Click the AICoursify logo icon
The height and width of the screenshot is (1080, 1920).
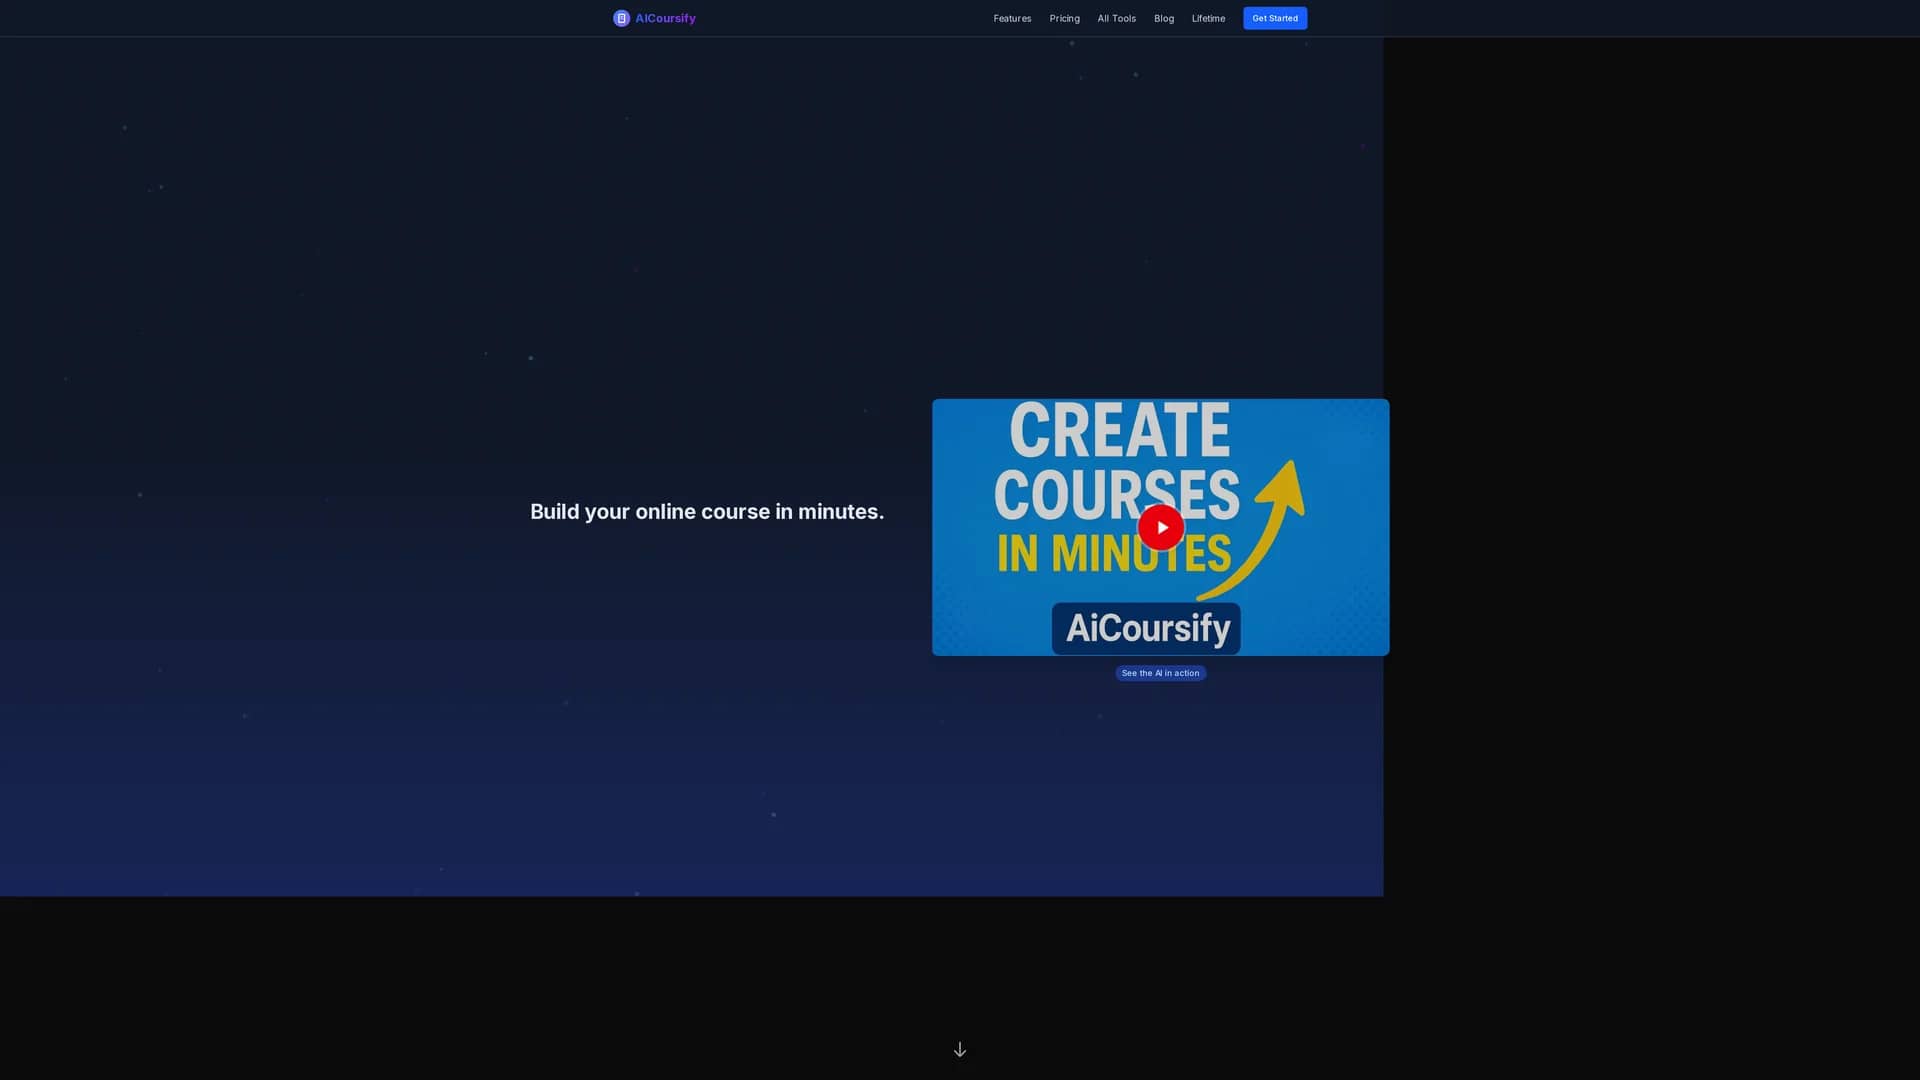tap(621, 18)
